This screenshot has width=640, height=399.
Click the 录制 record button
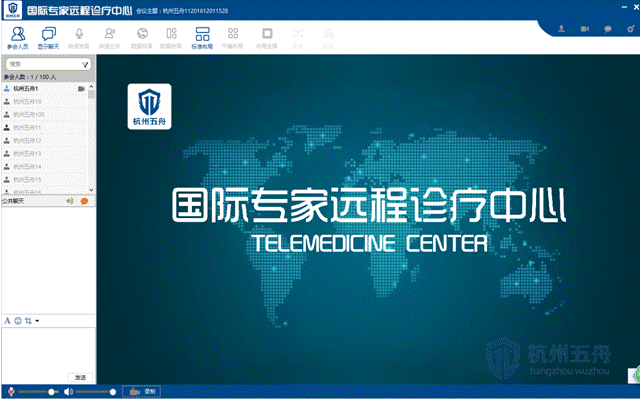(142, 392)
